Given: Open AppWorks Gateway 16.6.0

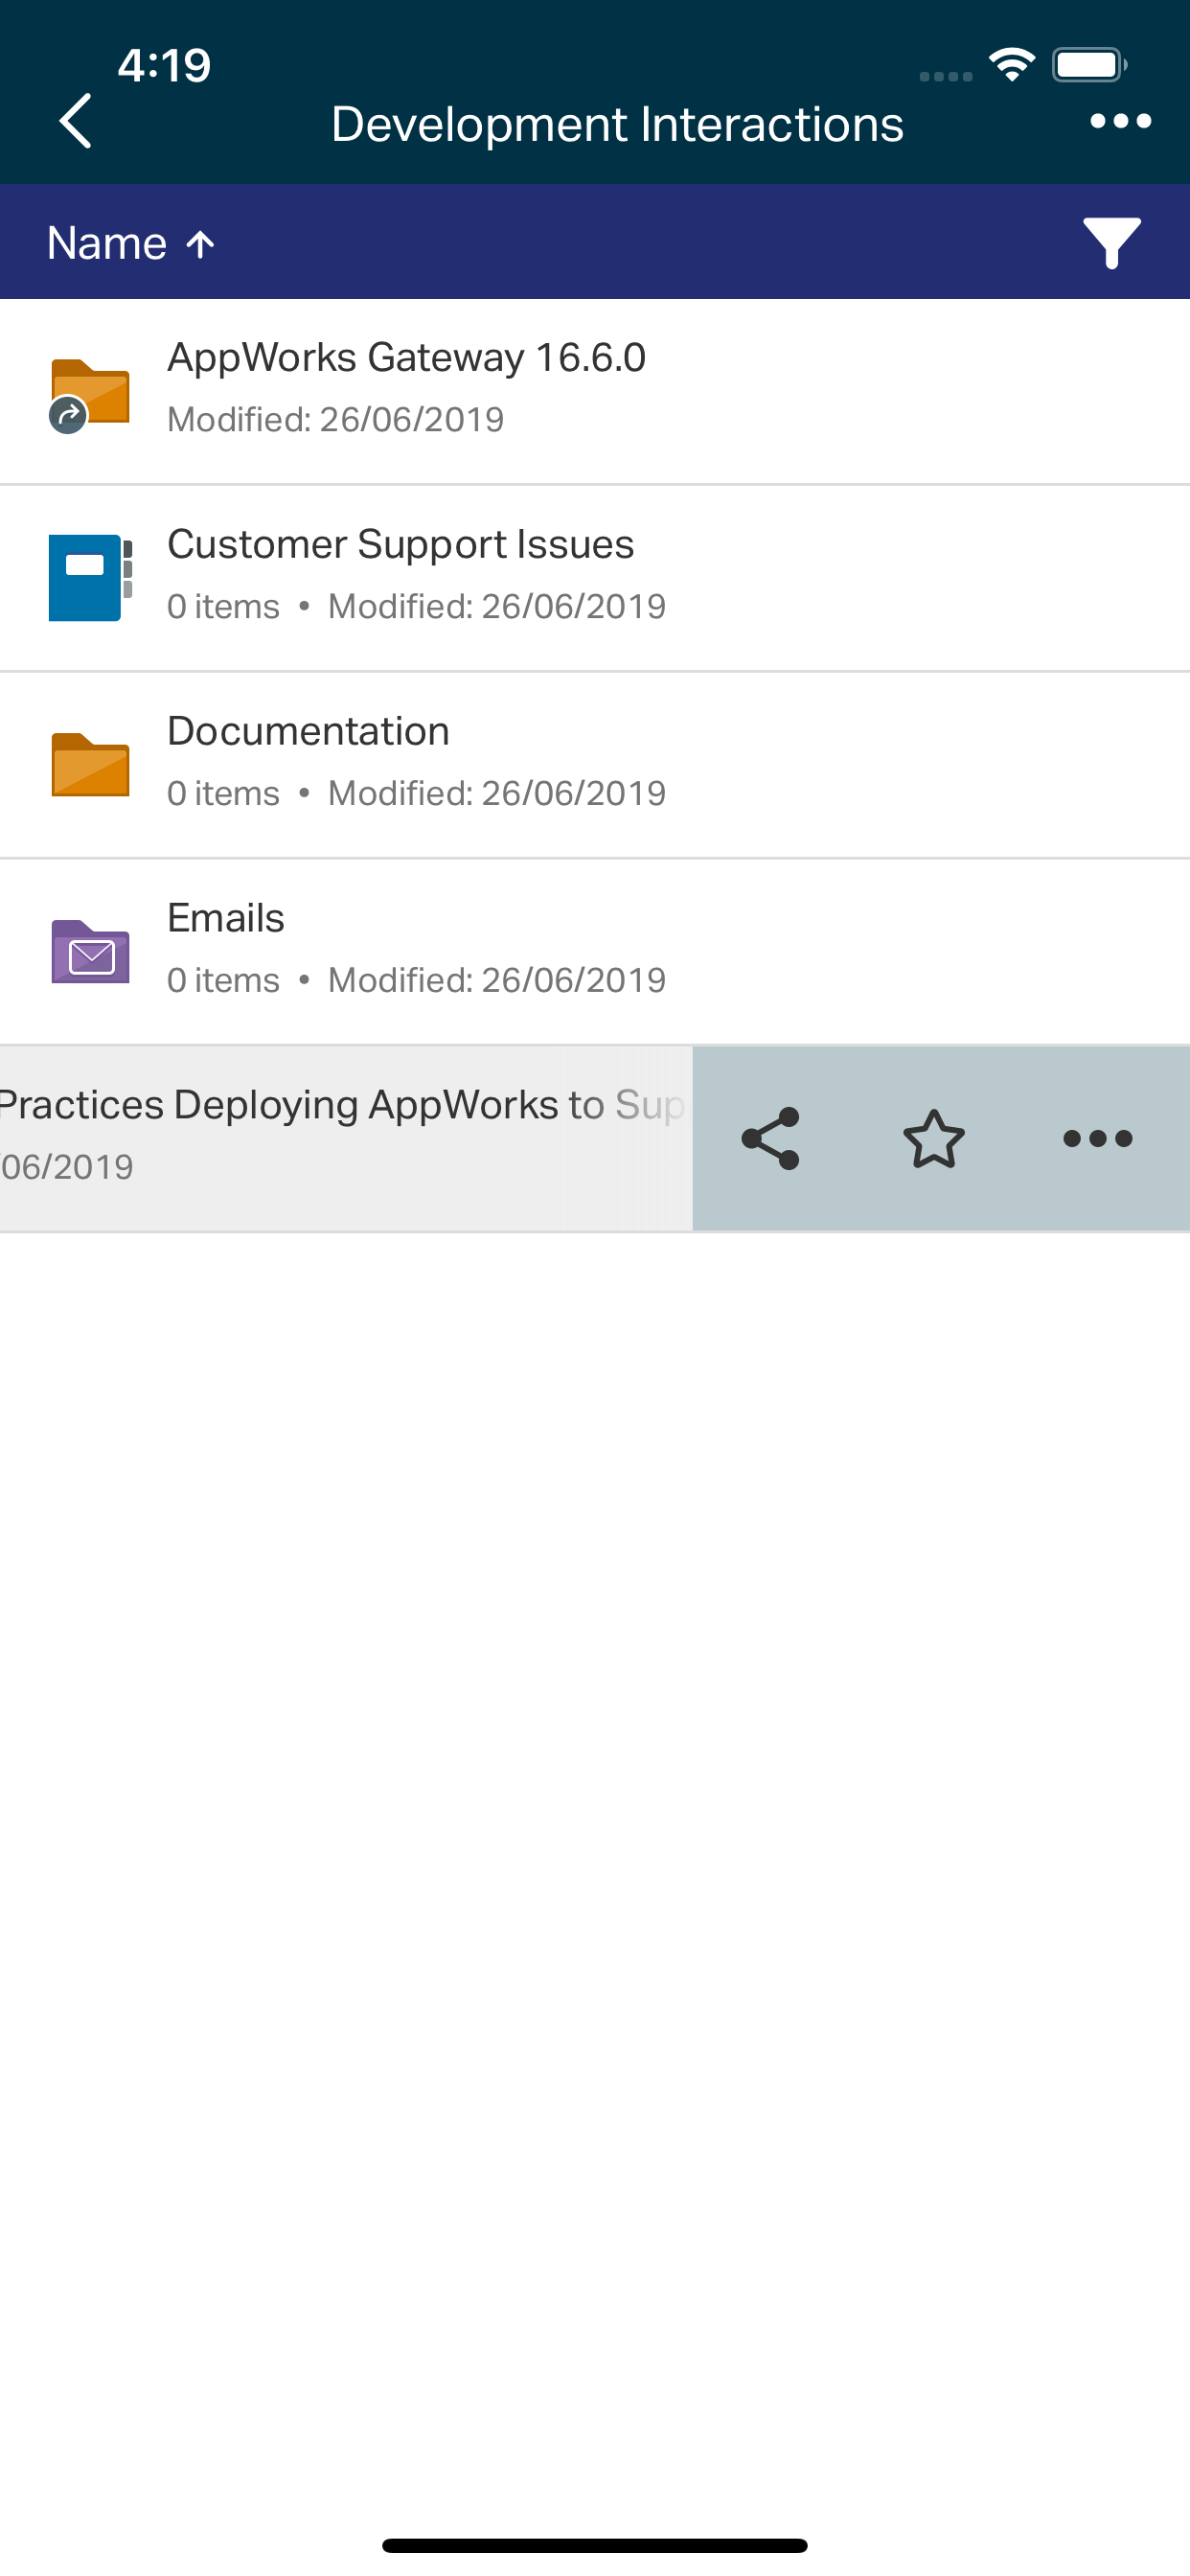Looking at the screenshot, I should tap(595, 392).
